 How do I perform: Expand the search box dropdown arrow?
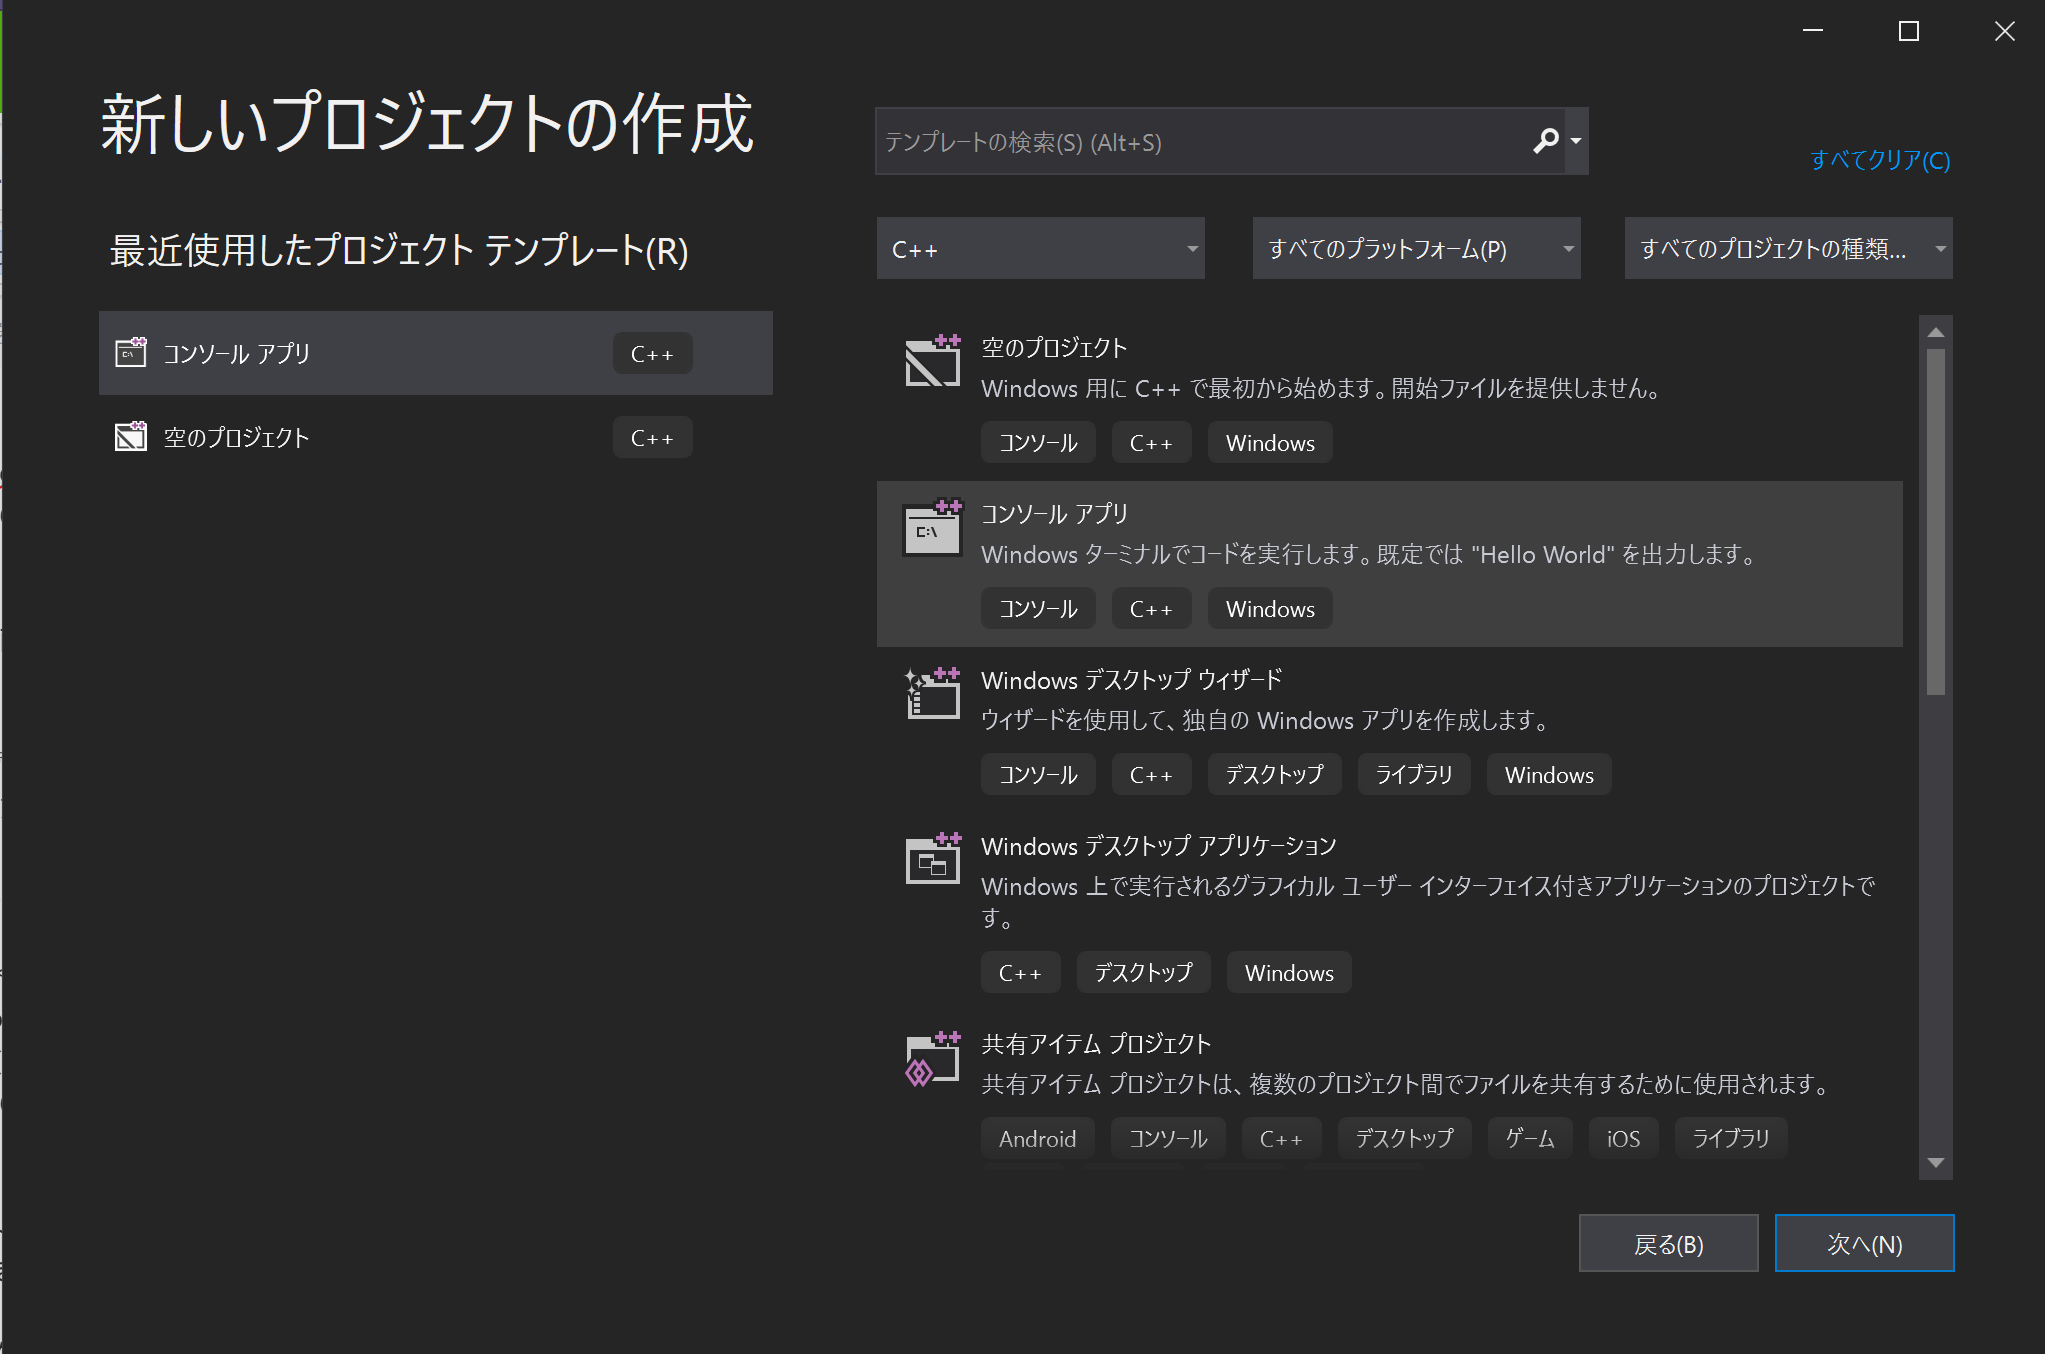click(x=1576, y=141)
